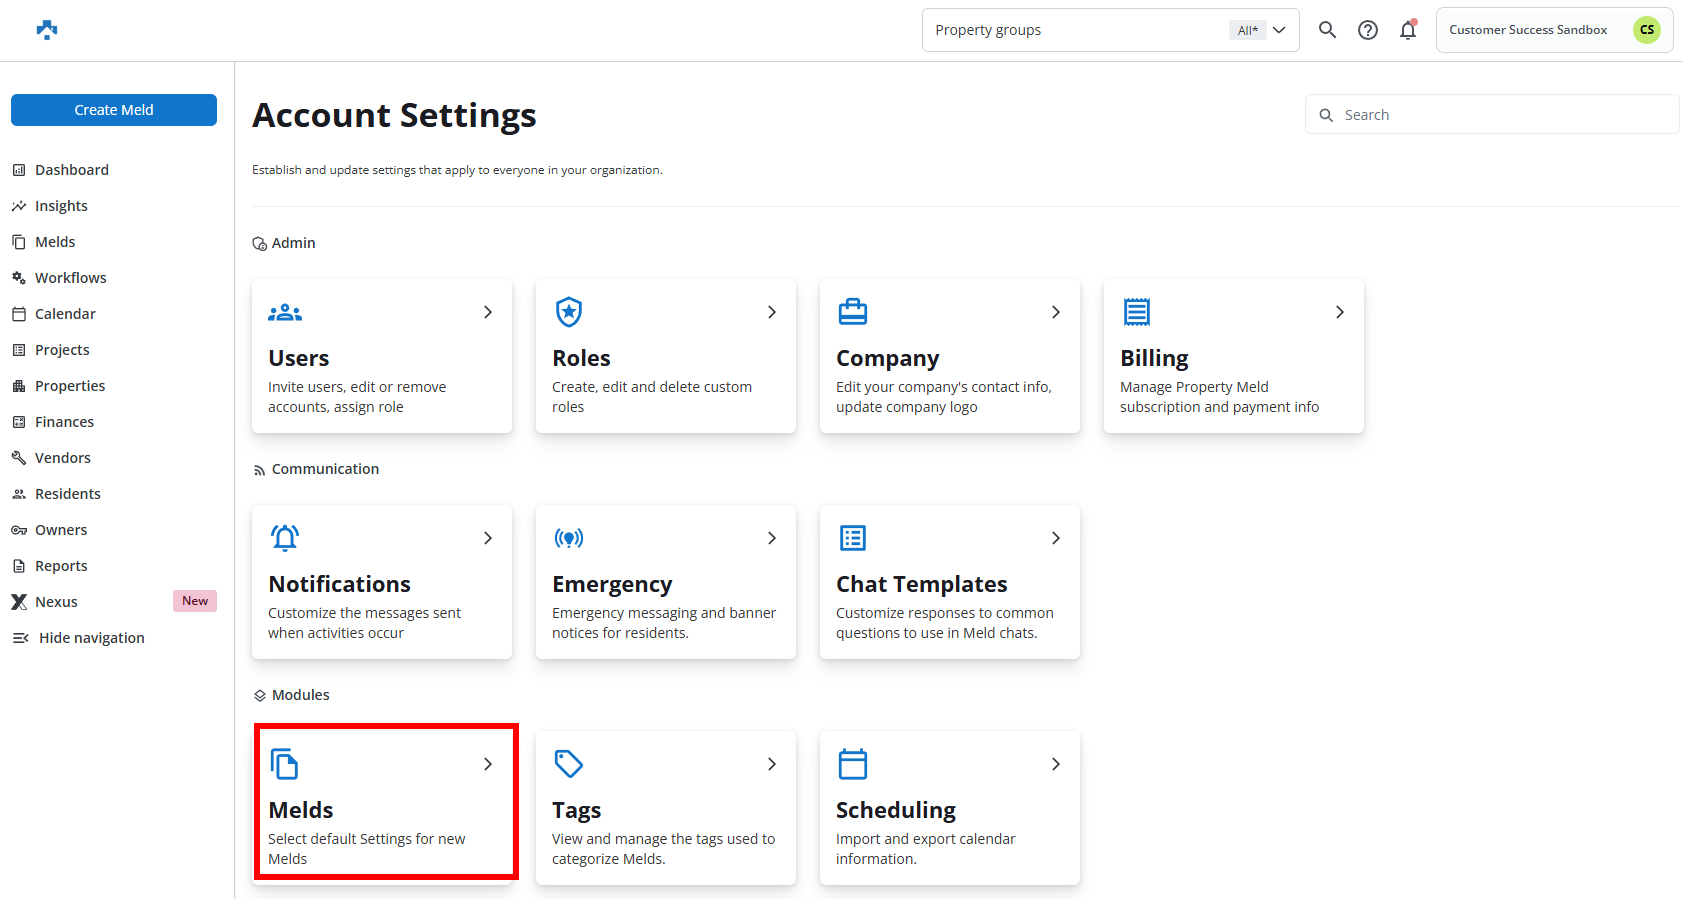
Task: Expand Chat Templates chevron arrow
Action: pos(1055,538)
